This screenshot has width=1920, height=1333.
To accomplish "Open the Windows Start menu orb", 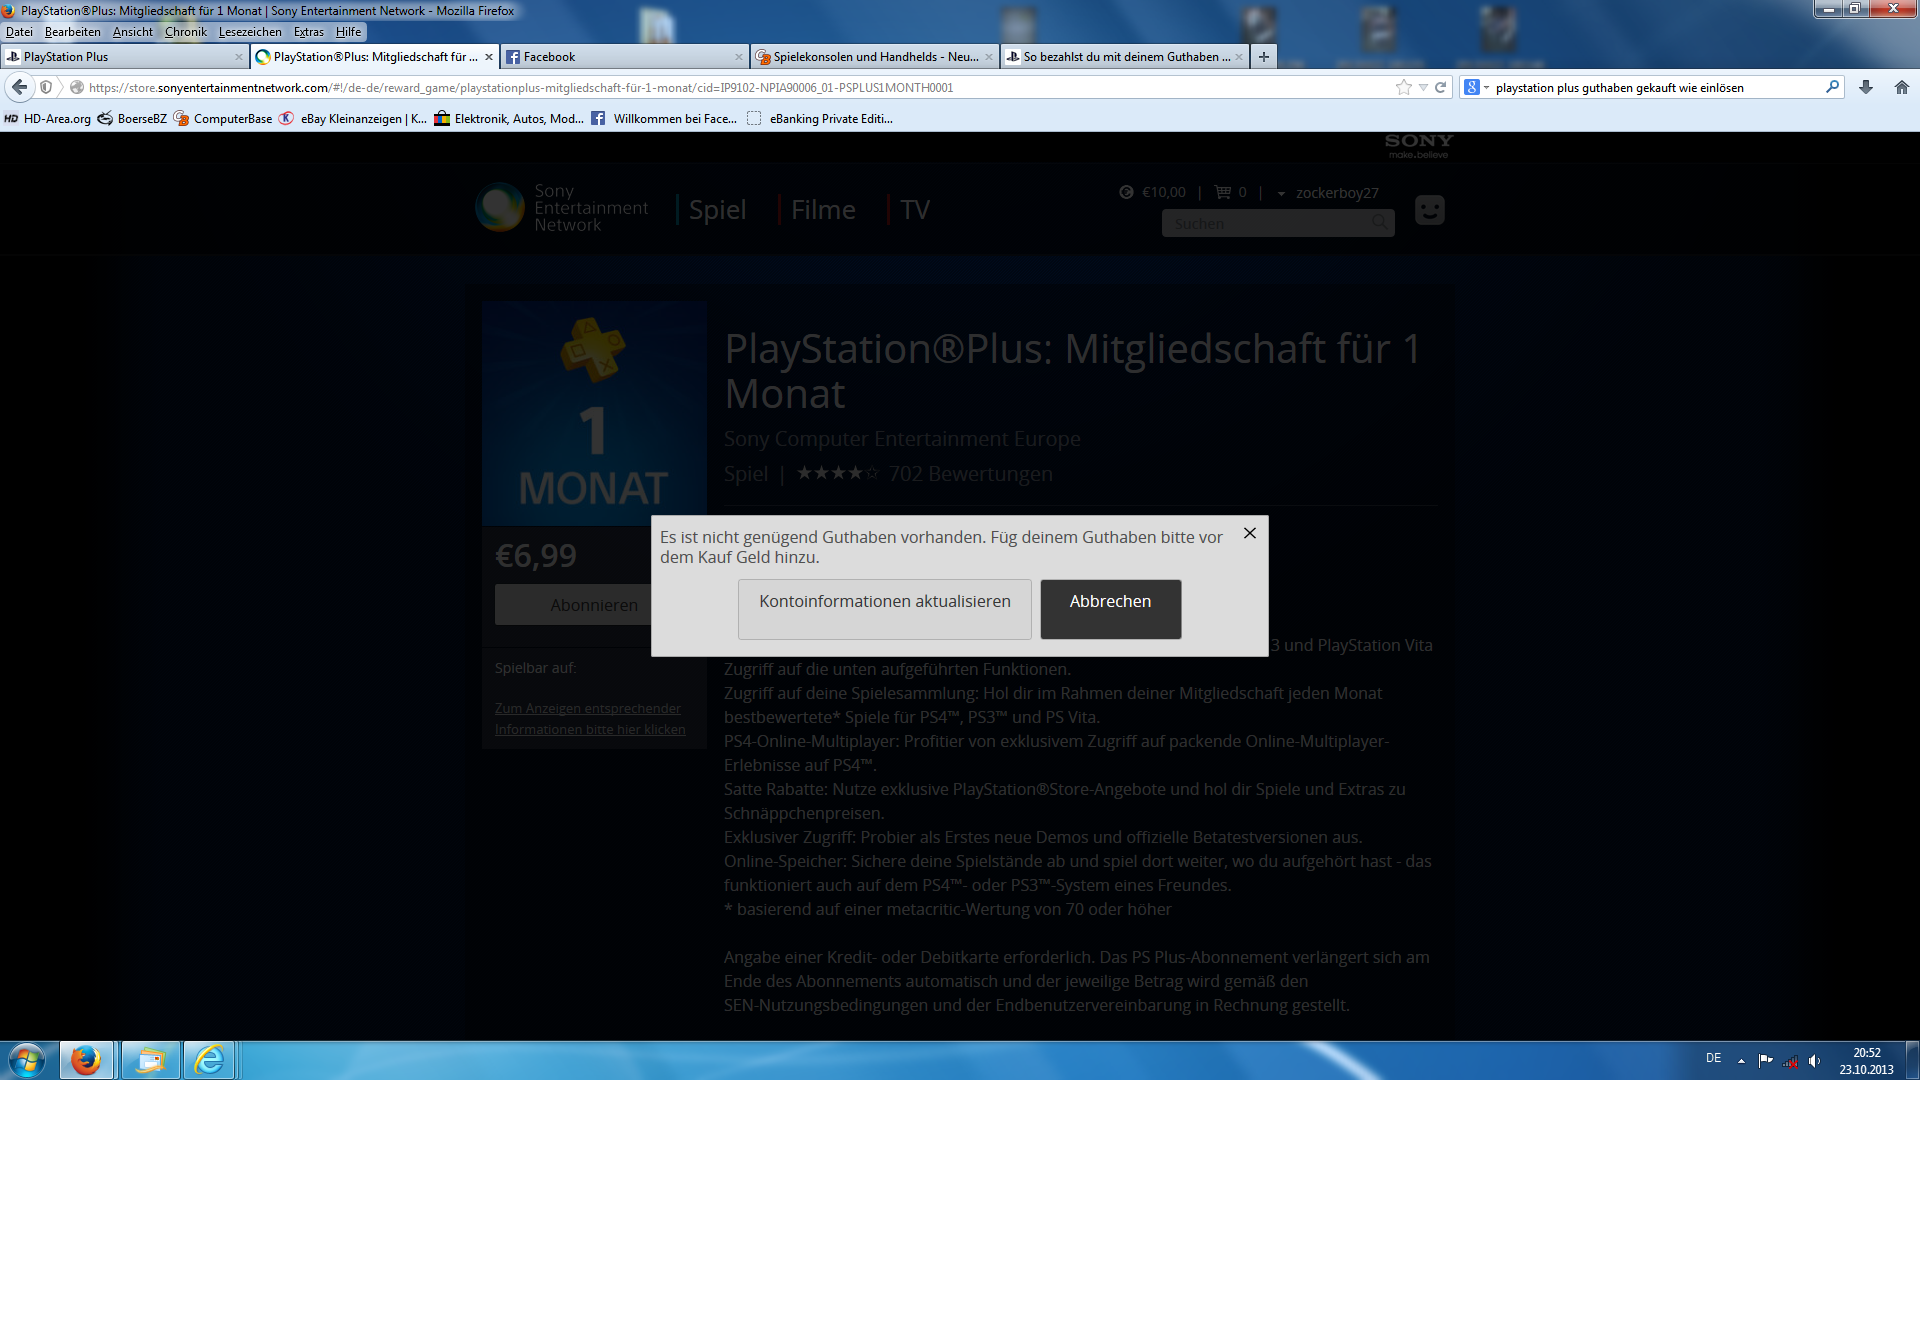I will 27,1060.
